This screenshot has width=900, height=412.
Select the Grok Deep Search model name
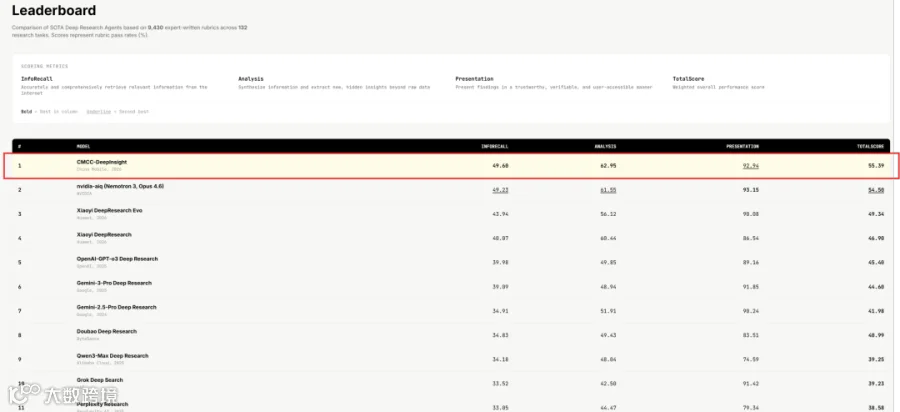99,379
